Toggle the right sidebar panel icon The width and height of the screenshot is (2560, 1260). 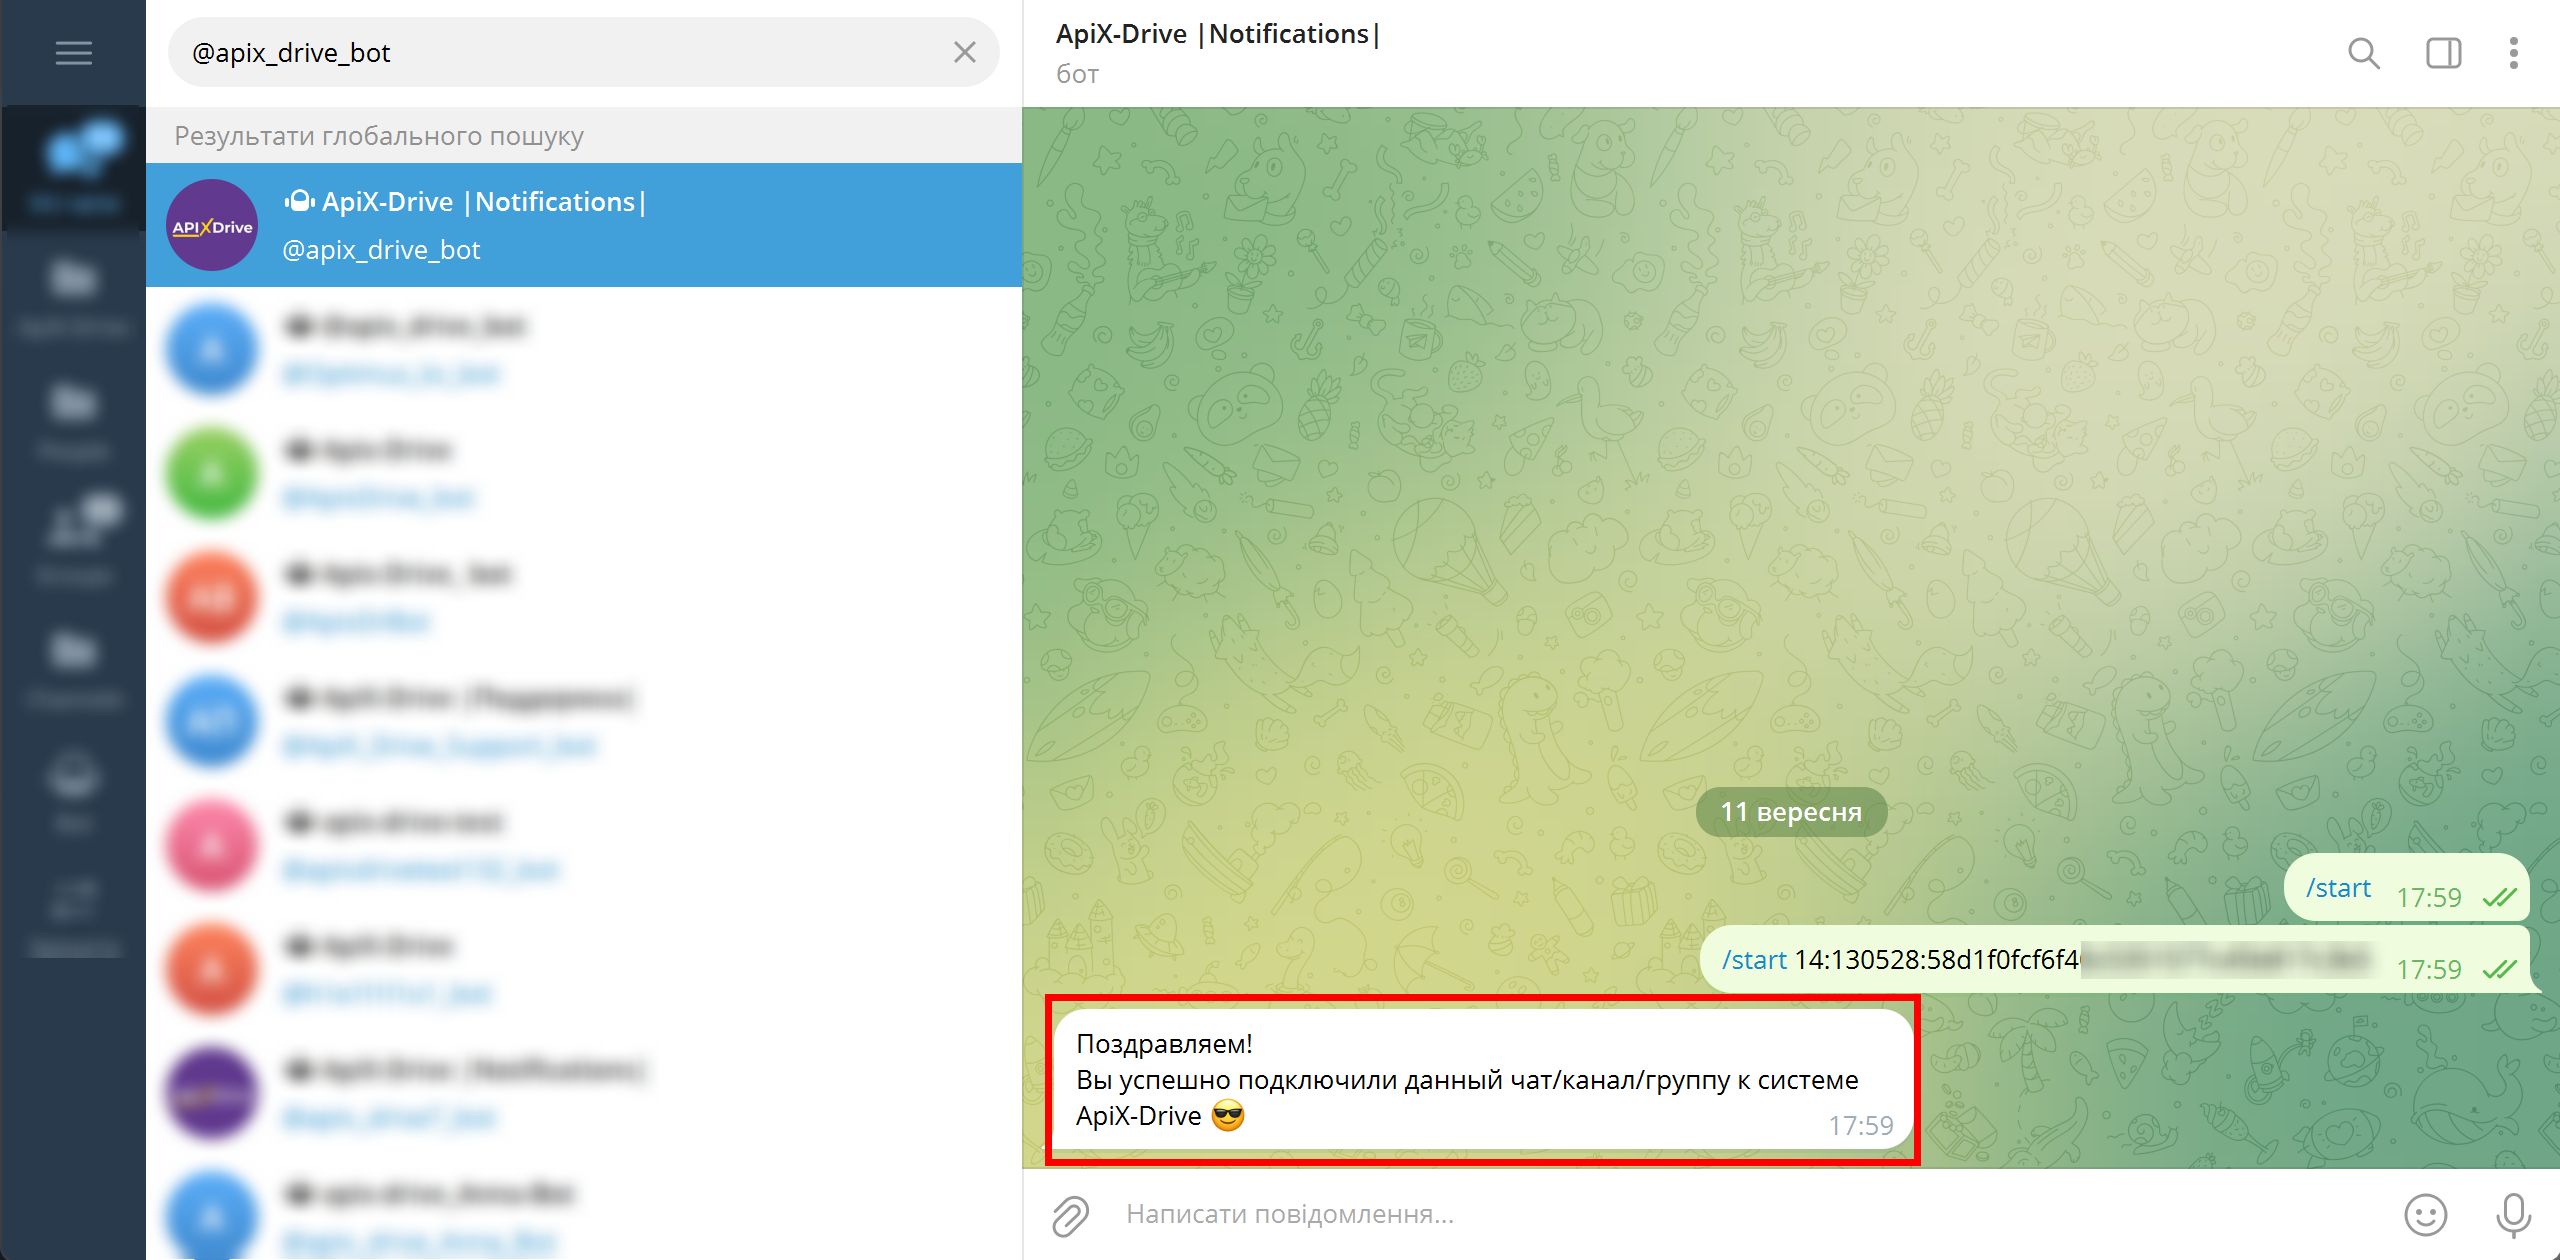[2443, 52]
